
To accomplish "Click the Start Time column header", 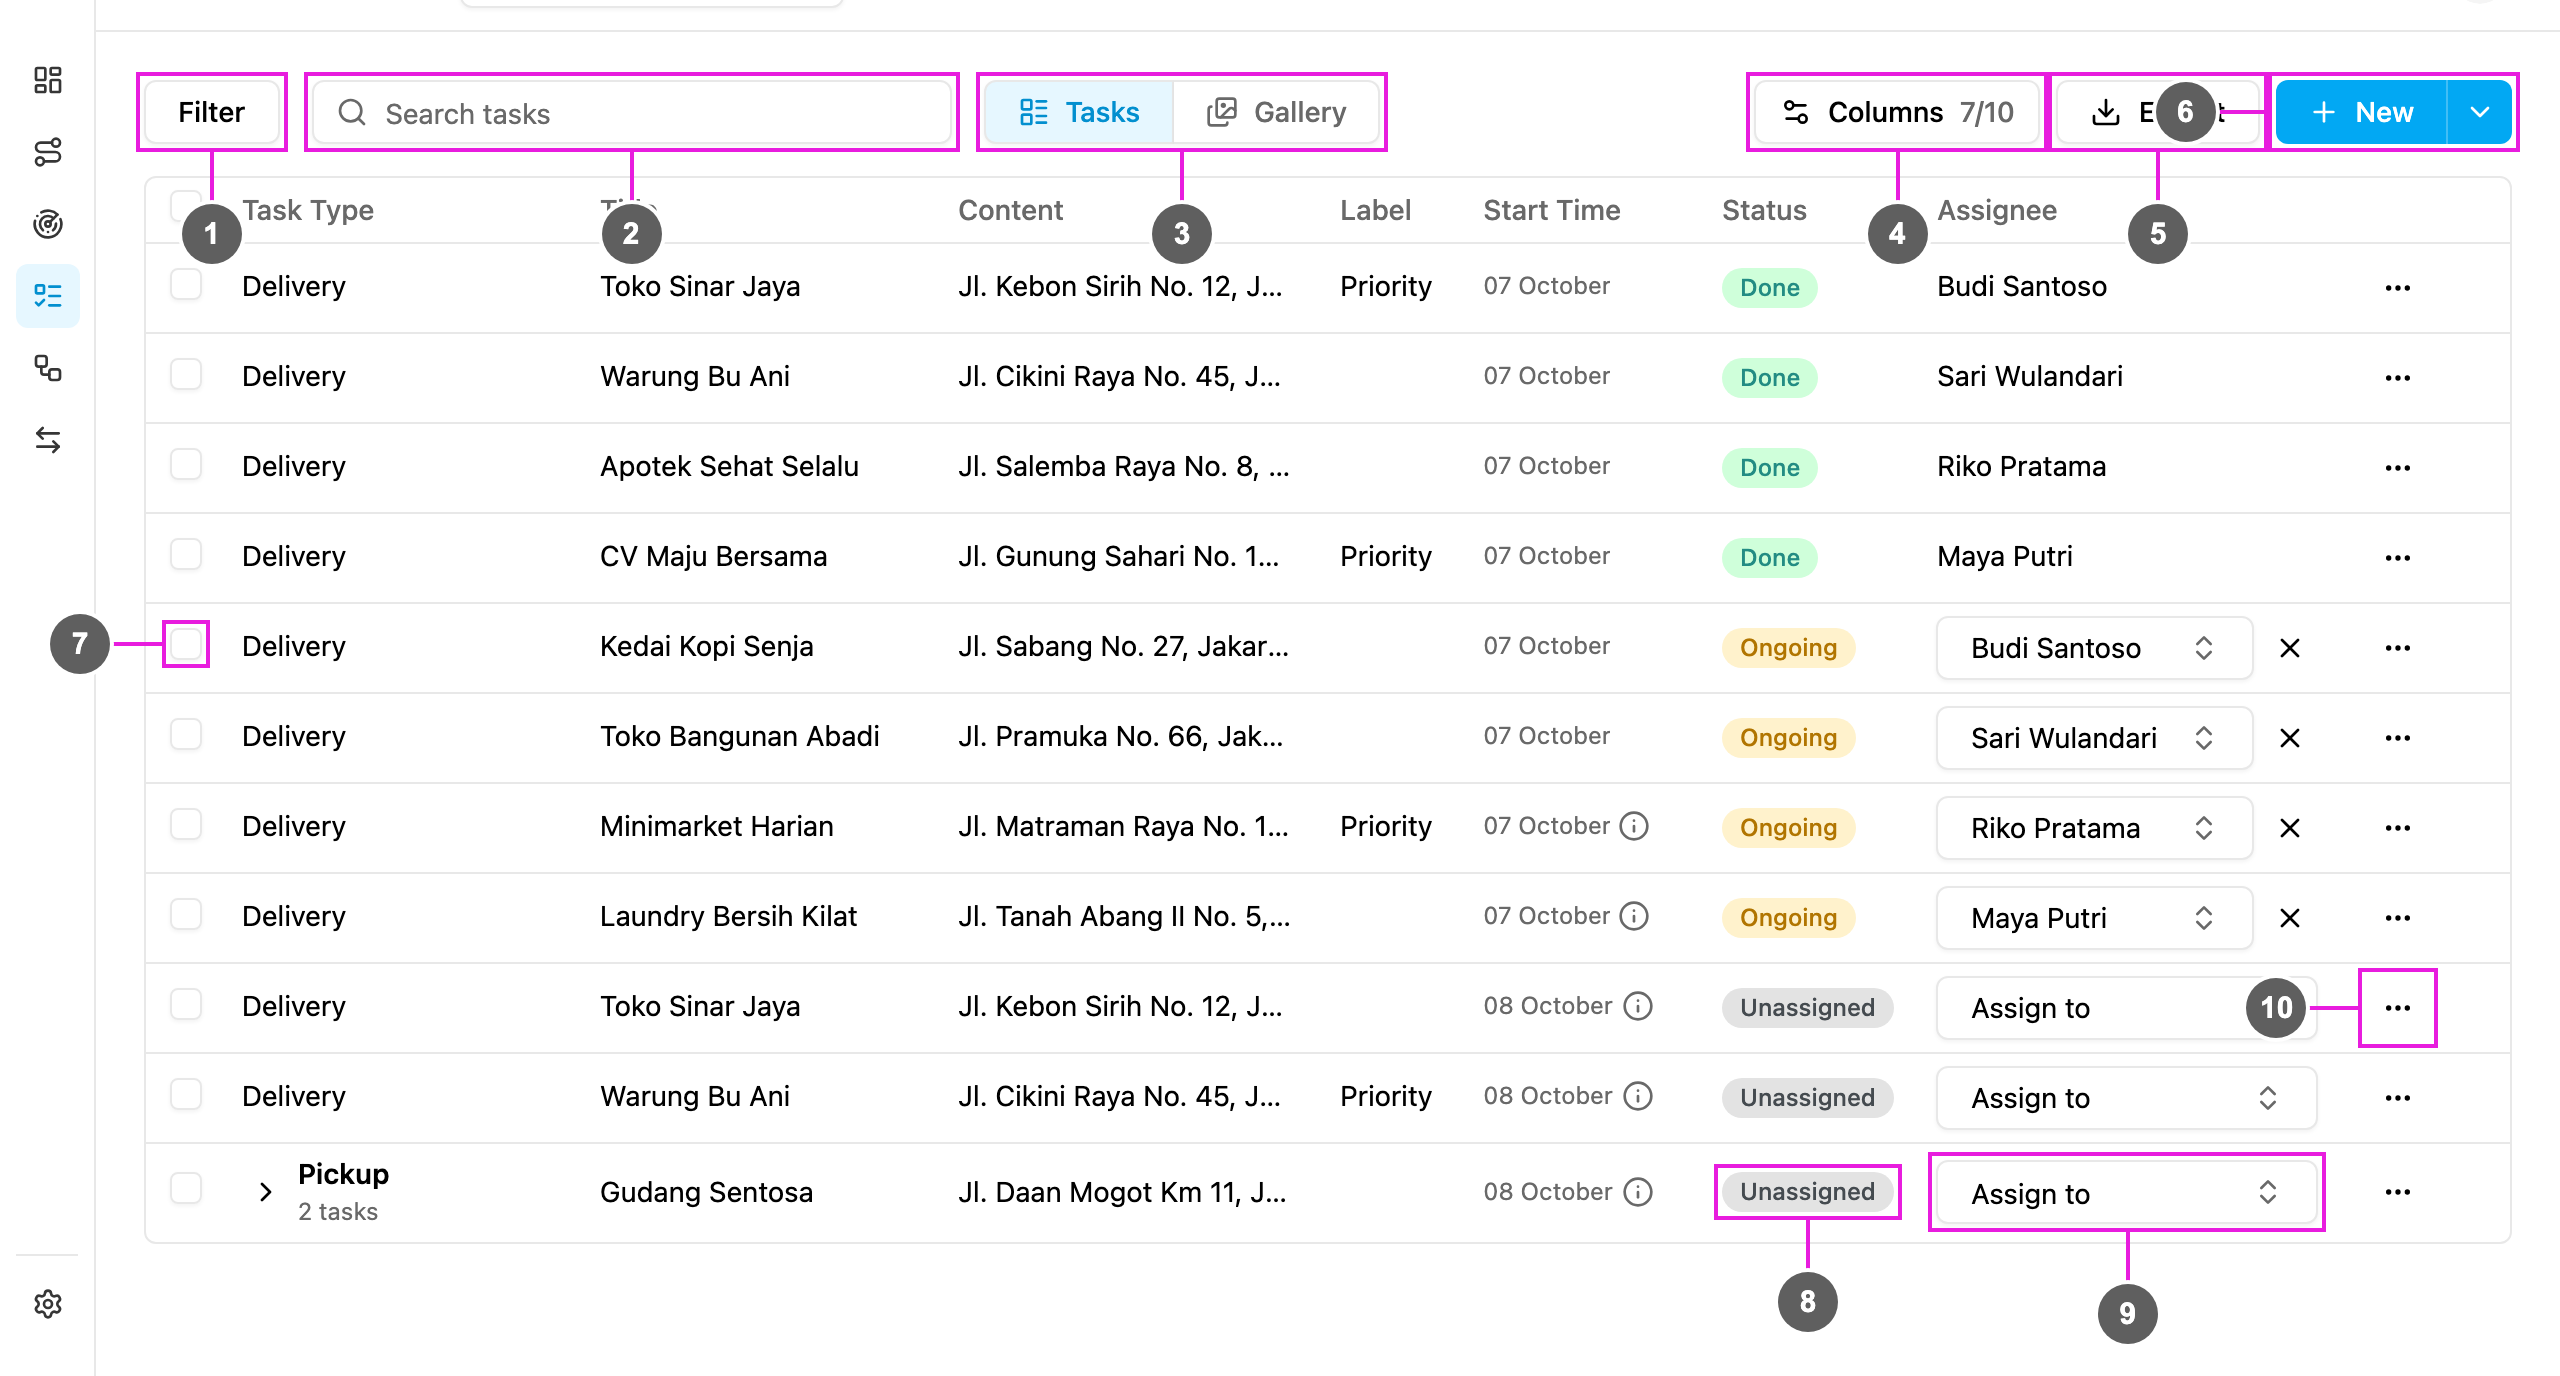I will click(x=1551, y=210).
